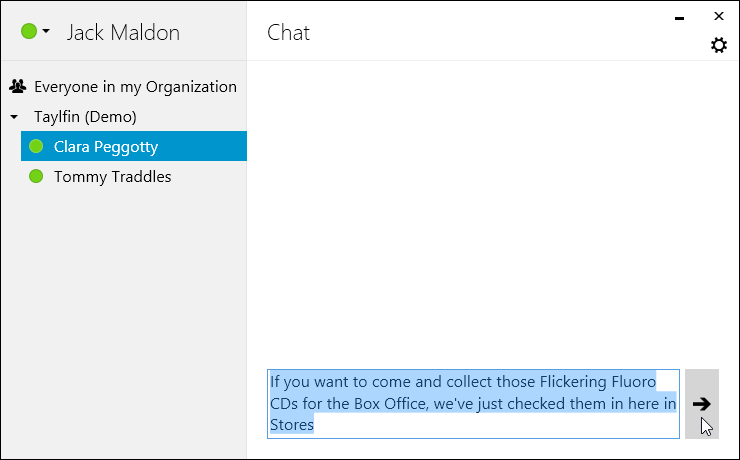The width and height of the screenshot is (740, 460).
Task: Close the chat window
Action: [x=718, y=17]
